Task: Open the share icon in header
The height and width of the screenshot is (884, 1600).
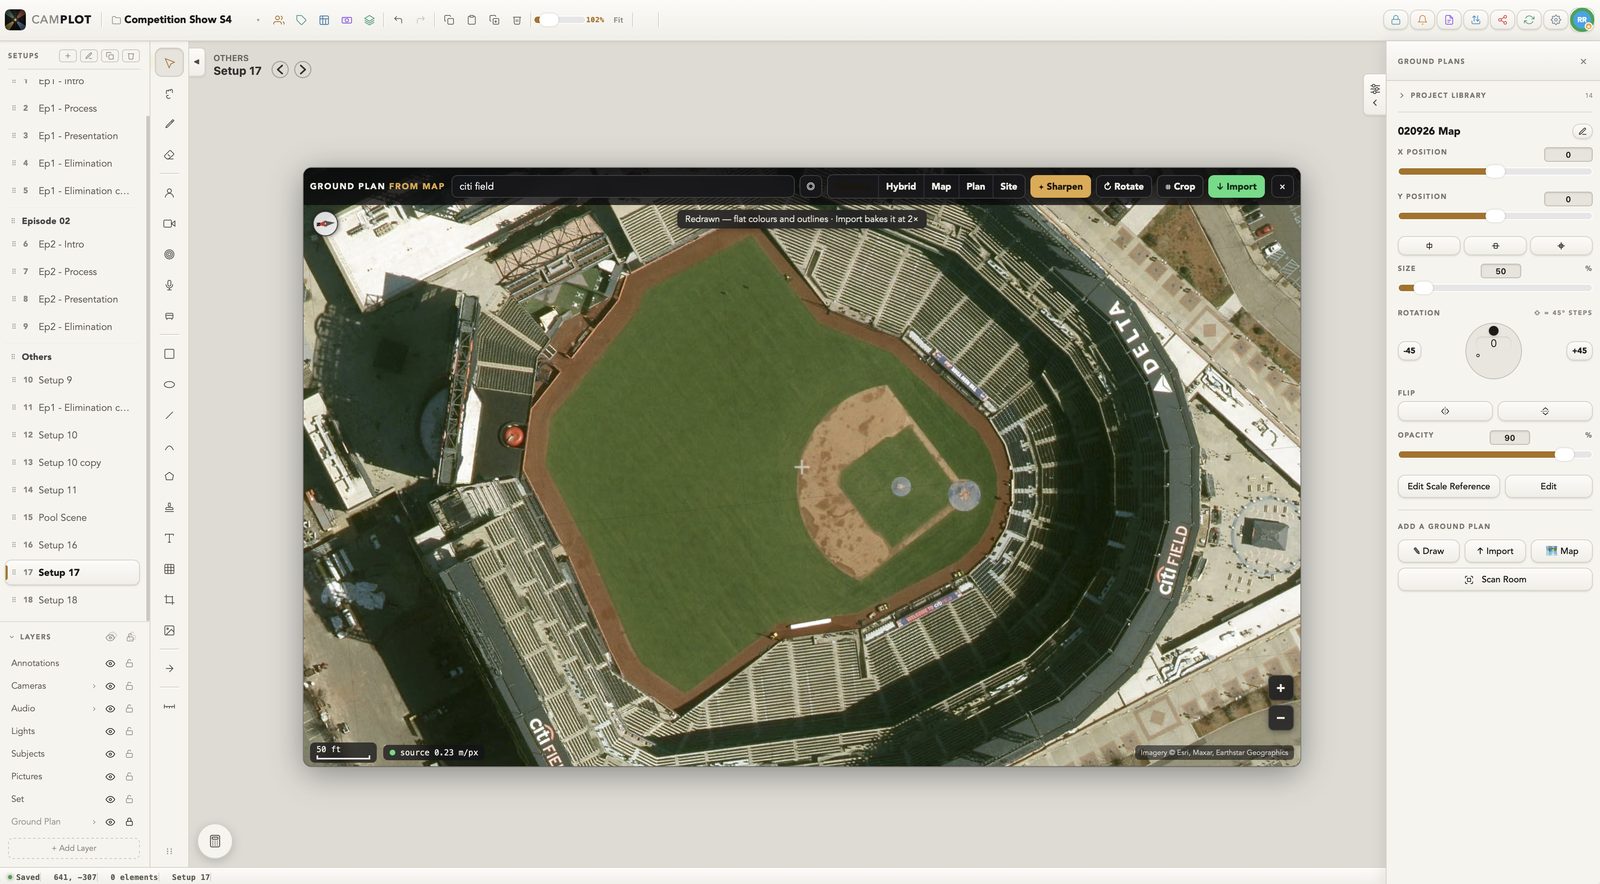Action: click(1502, 20)
